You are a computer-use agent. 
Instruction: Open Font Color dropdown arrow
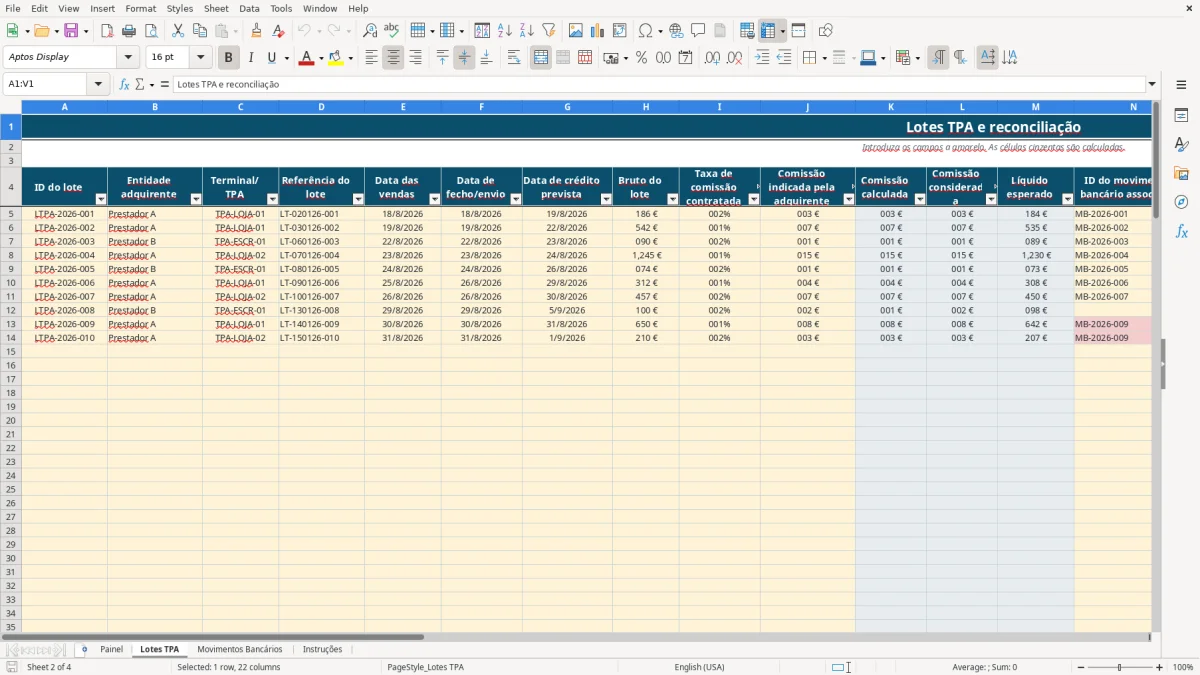coord(321,58)
